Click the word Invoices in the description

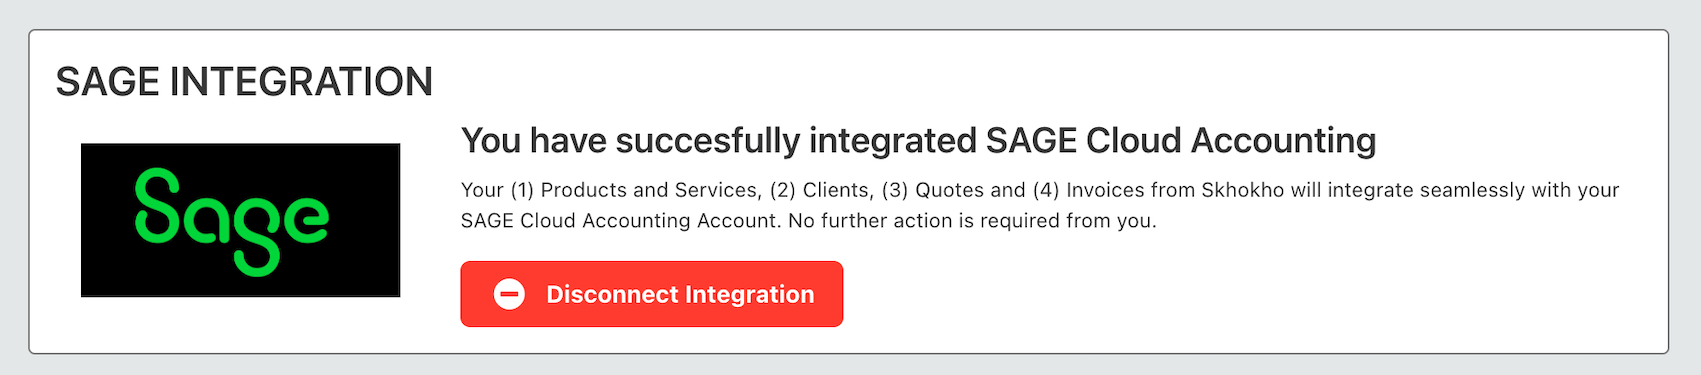tap(1105, 190)
